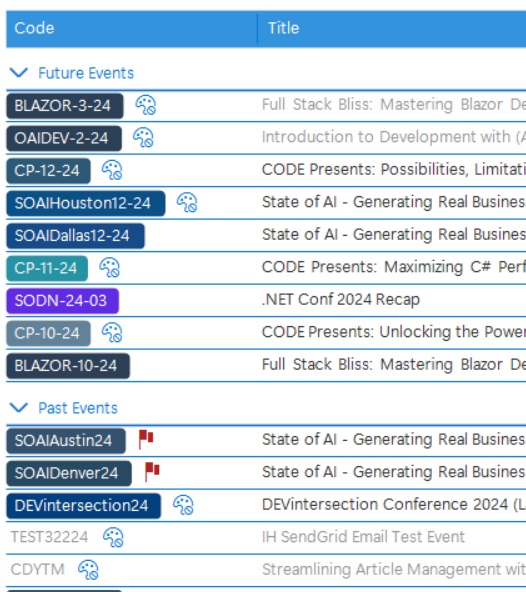This screenshot has height=592, width=526.
Task: Click the State of AI title in SOAIAustin24 row
Action: point(393,439)
